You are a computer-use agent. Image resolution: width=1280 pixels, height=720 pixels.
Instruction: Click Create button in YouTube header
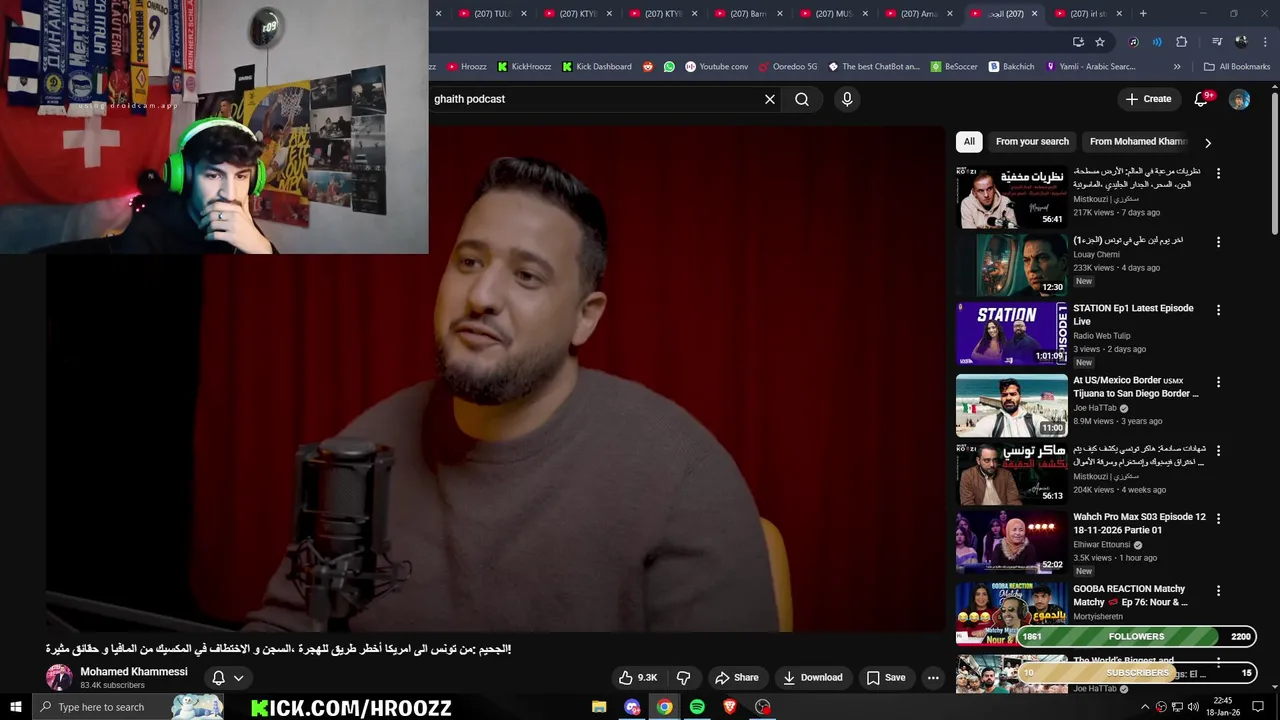tap(1148, 99)
